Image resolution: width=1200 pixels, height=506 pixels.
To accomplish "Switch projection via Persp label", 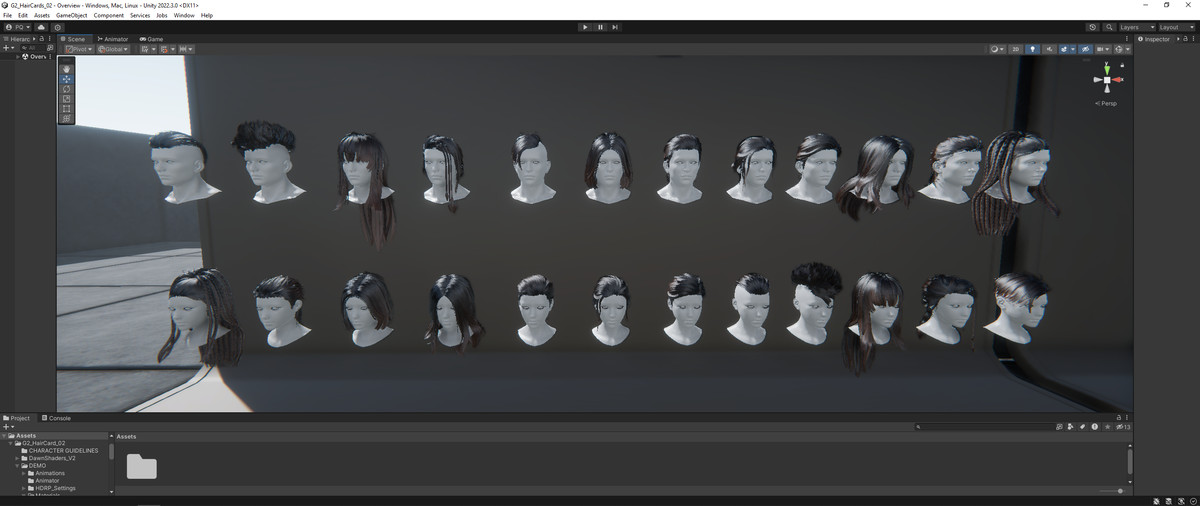I will [x=1107, y=103].
